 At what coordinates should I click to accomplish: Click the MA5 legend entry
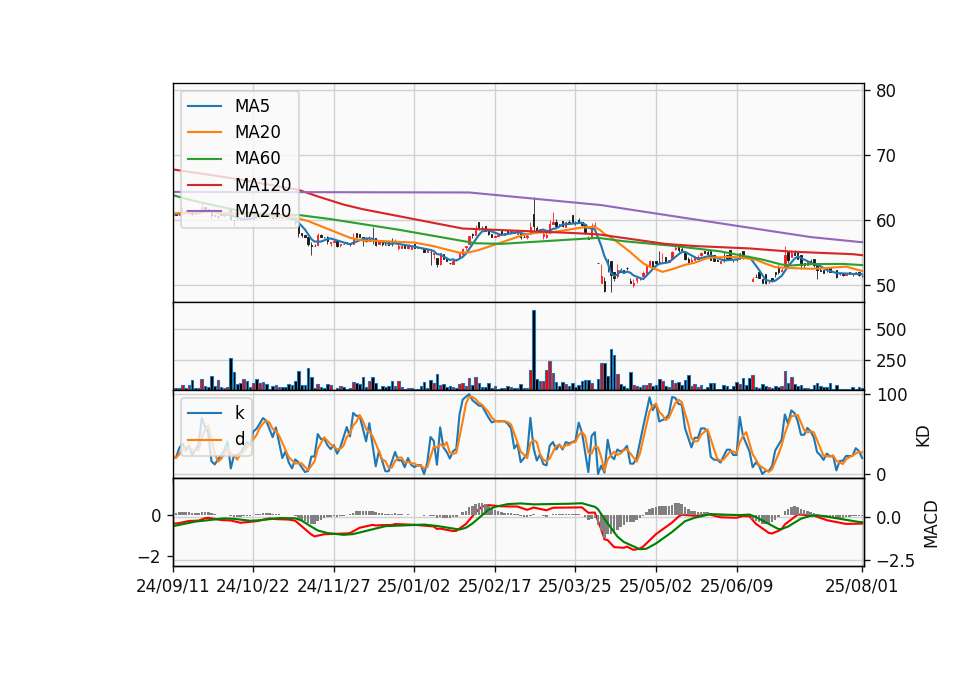228,106
